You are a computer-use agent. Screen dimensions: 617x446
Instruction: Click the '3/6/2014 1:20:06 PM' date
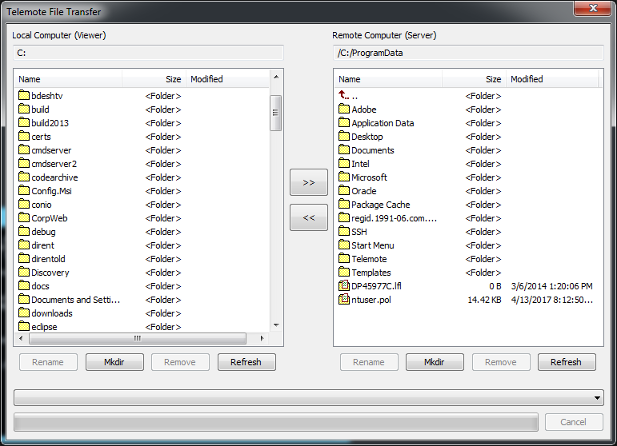tap(552, 286)
